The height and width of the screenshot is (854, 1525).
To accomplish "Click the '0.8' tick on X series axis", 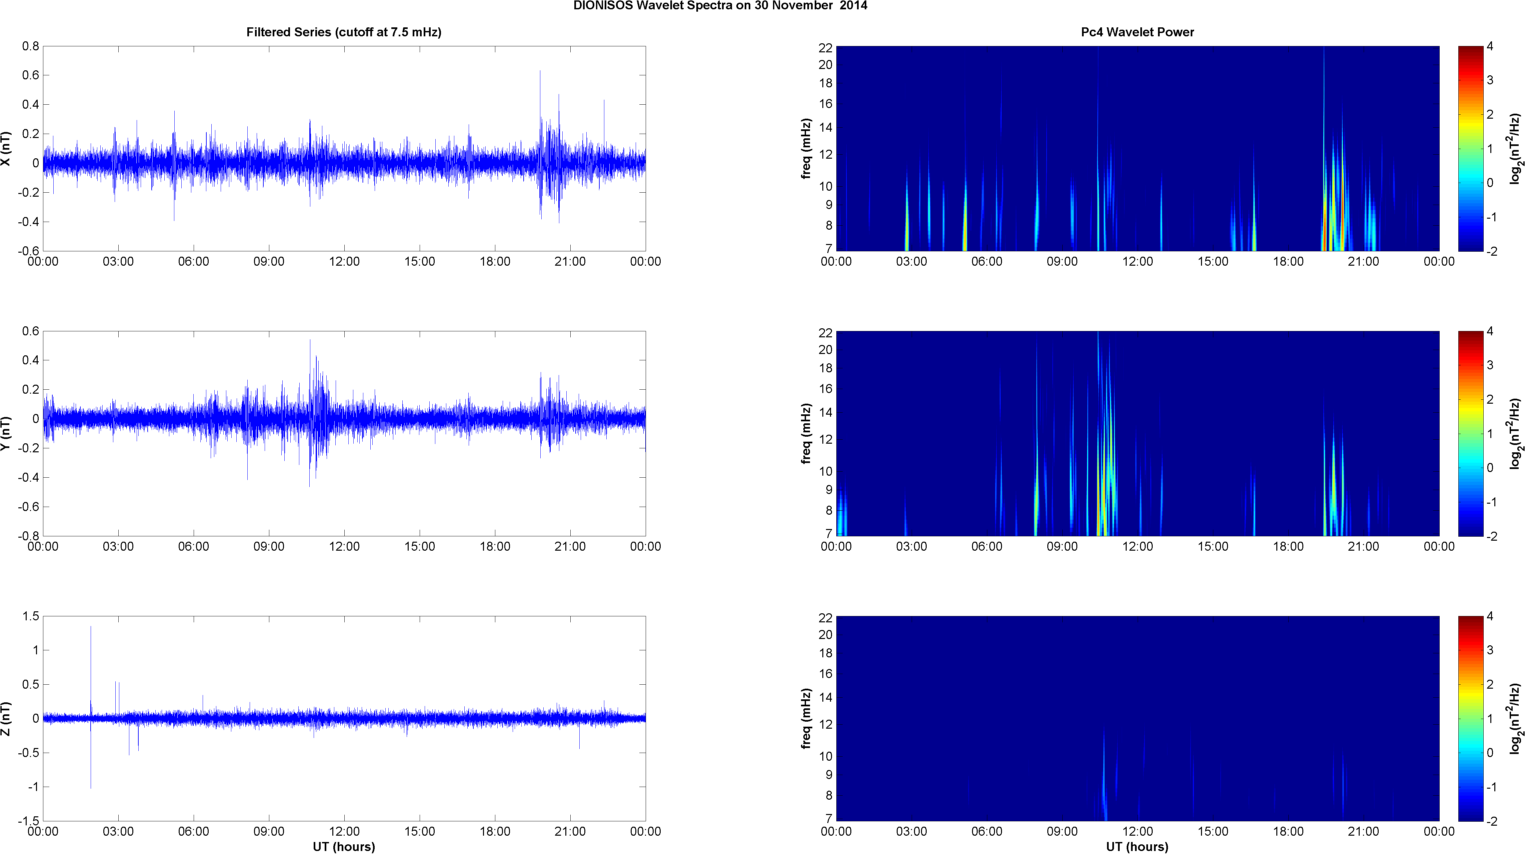I will point(30,46).
